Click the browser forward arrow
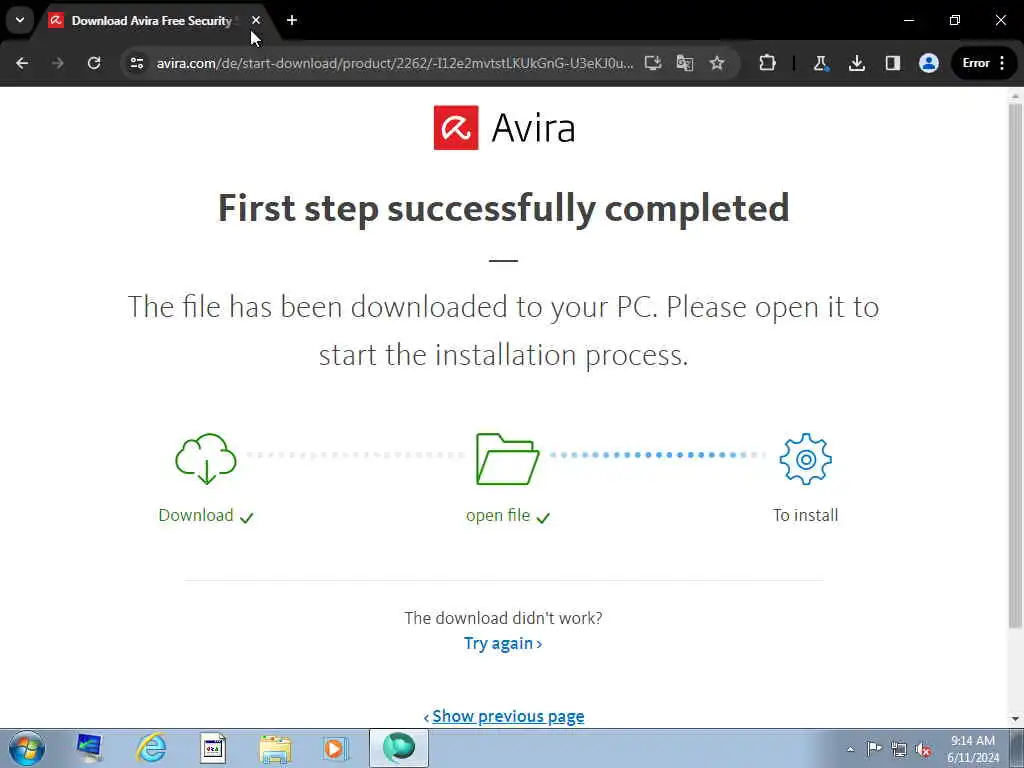 tap(58, 63)
